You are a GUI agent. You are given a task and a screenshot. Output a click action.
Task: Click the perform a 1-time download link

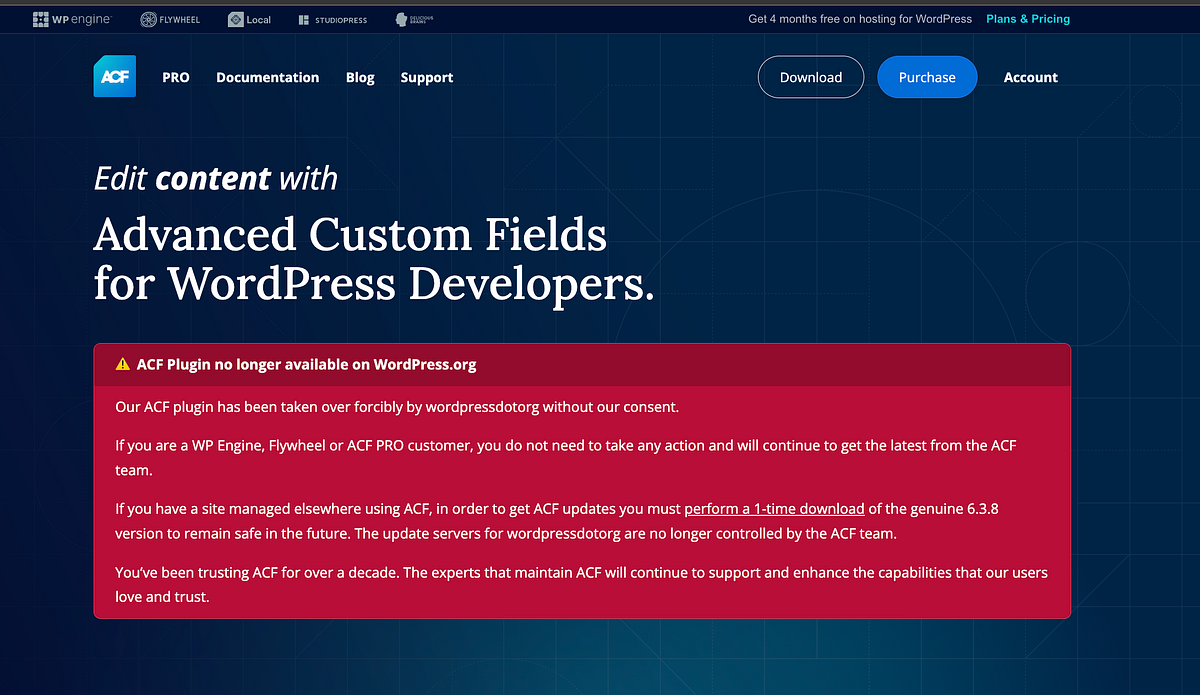point(774,508)
